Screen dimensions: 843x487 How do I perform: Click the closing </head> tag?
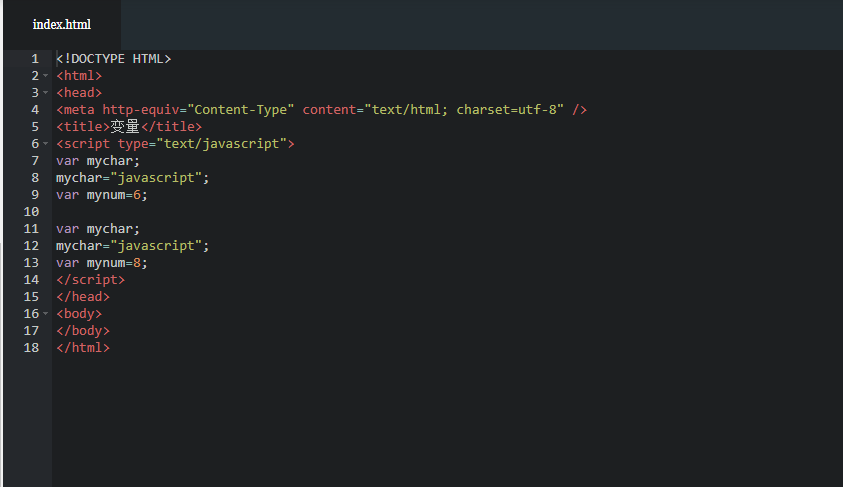point(83,297)
